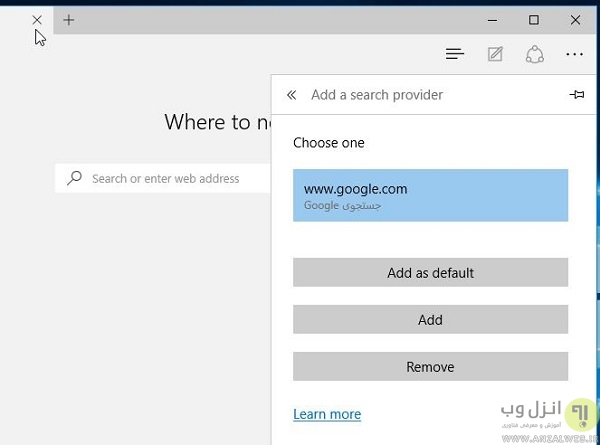Open the More actions ellipsis menu

(574, 54)
